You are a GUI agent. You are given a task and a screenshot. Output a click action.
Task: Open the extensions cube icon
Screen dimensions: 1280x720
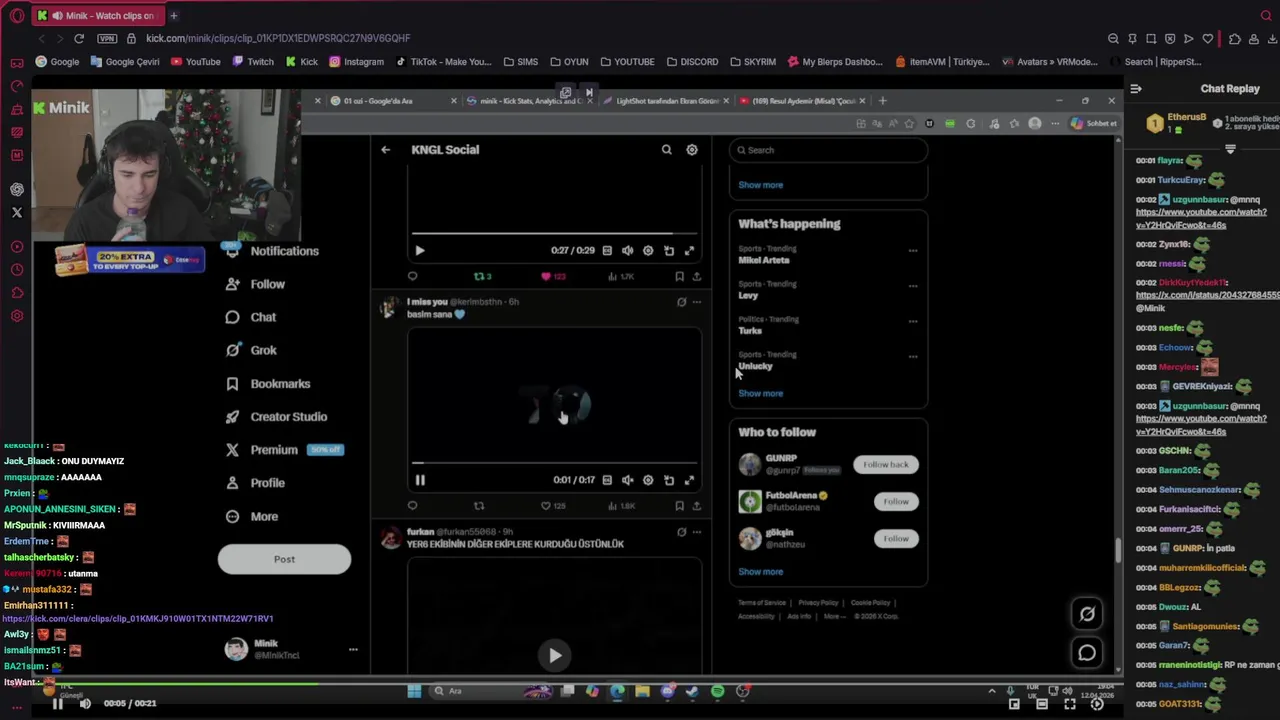[x=1235, y=39]
